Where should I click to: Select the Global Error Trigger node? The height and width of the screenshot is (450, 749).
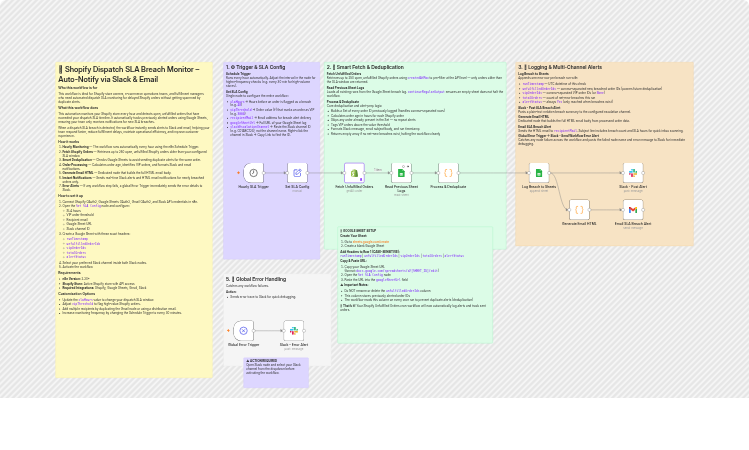(243, 331)
